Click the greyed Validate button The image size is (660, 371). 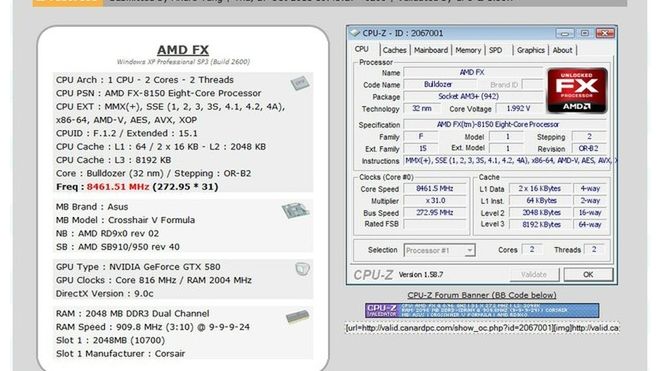[x=534, y=275]
